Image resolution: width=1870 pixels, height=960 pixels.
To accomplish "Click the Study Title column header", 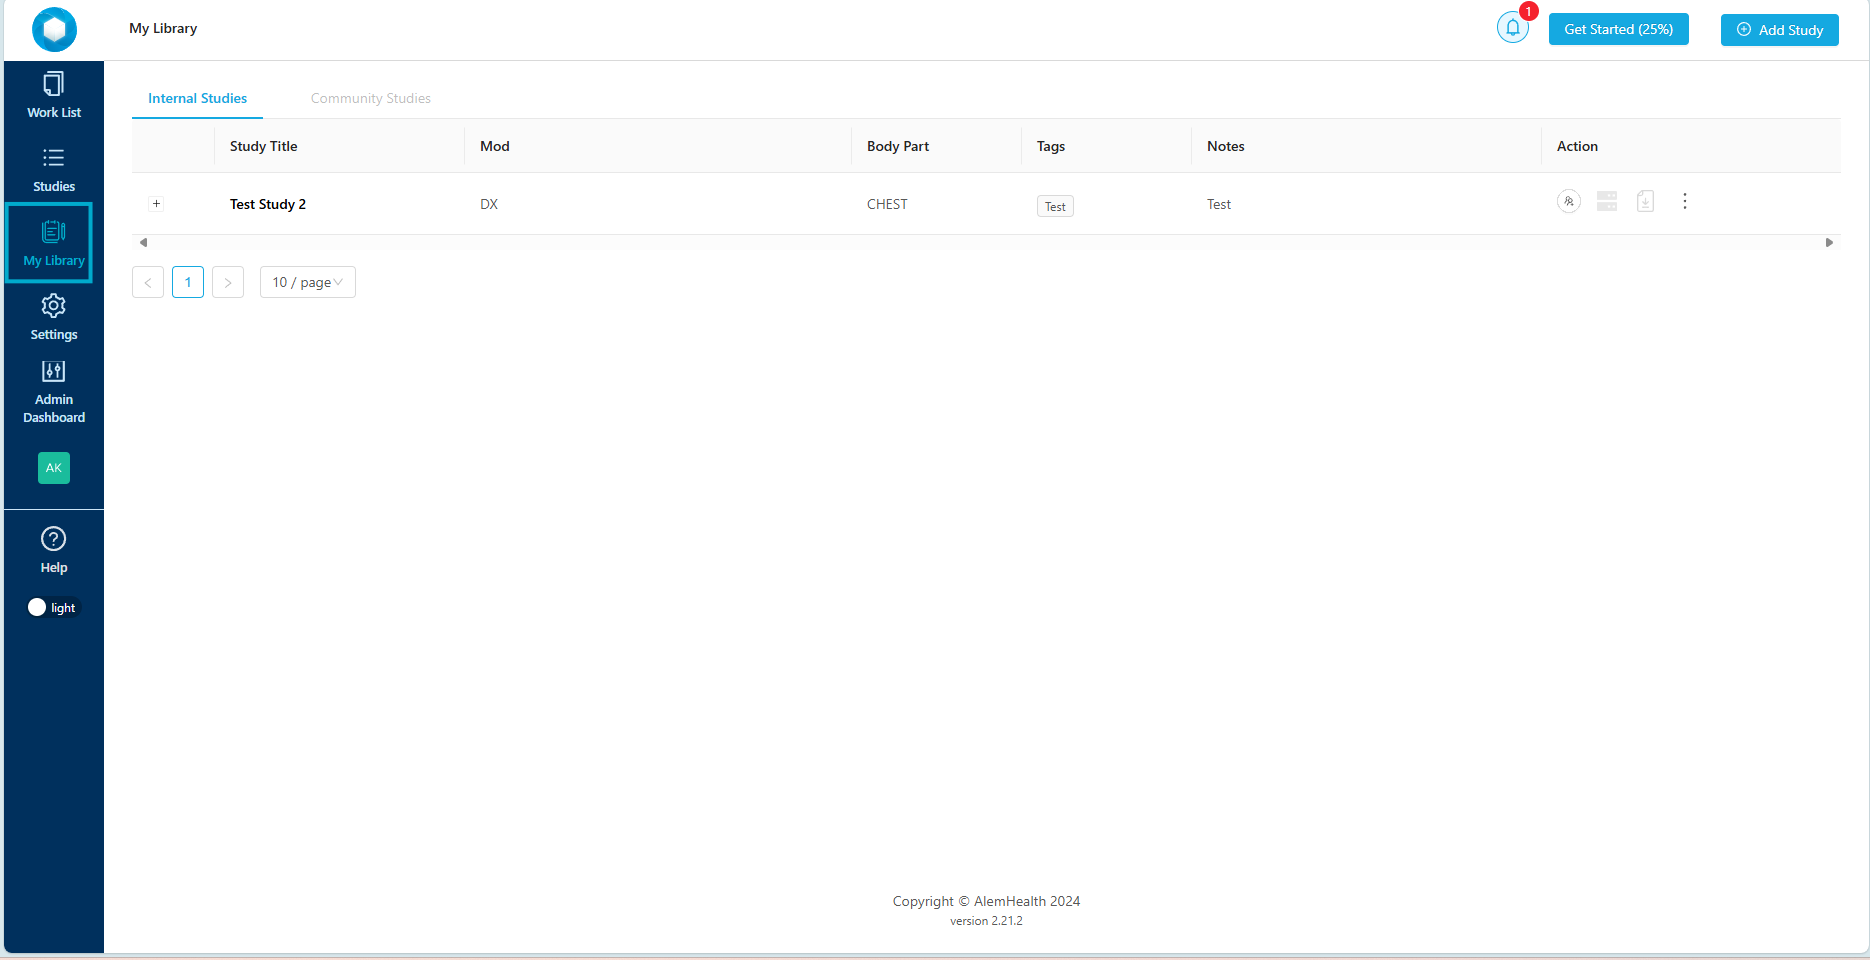I will 264,146.
